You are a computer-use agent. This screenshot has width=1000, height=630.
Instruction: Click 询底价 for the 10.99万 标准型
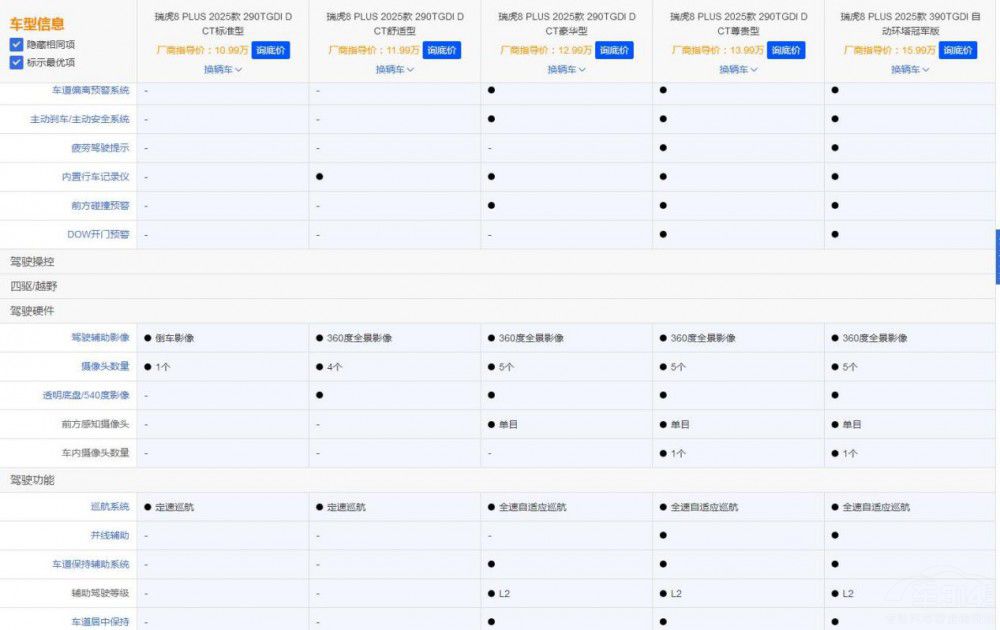pos(270,50)
